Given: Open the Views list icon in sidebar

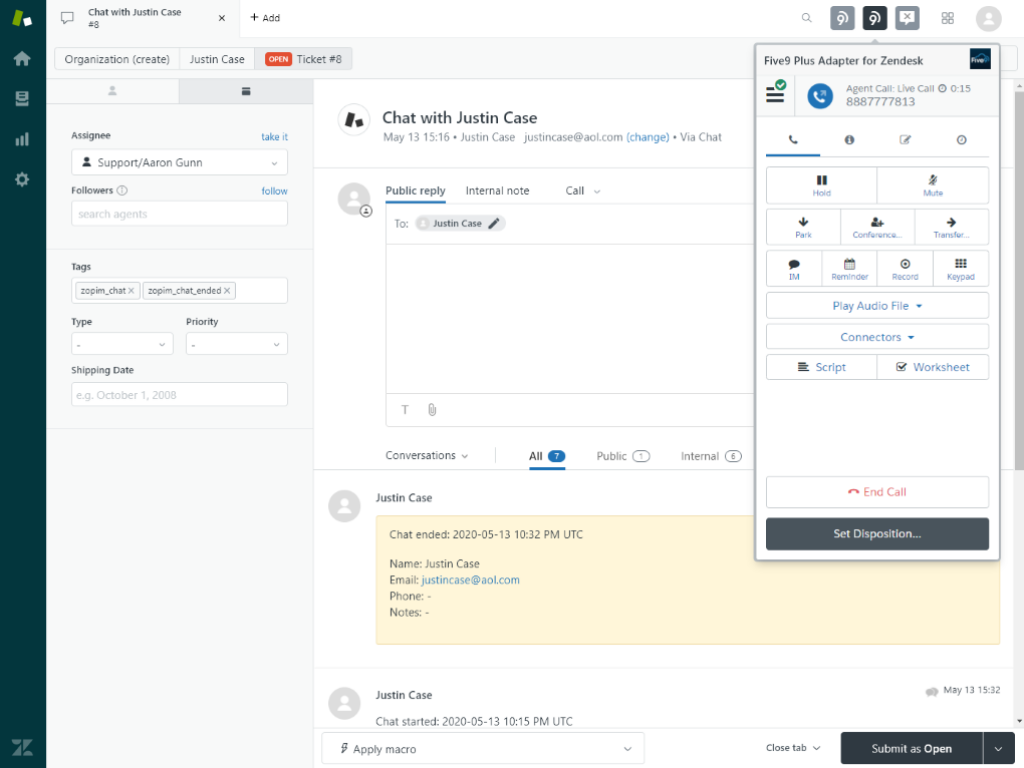Looking at the screenshot, I should (22, 99).
